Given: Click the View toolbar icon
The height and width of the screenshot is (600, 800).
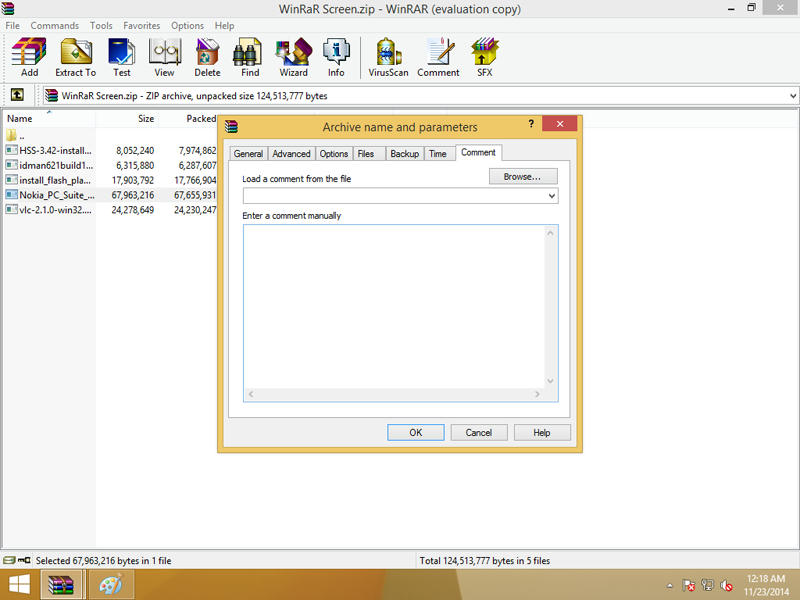Looking at the screenshot, I should point(164,57).
